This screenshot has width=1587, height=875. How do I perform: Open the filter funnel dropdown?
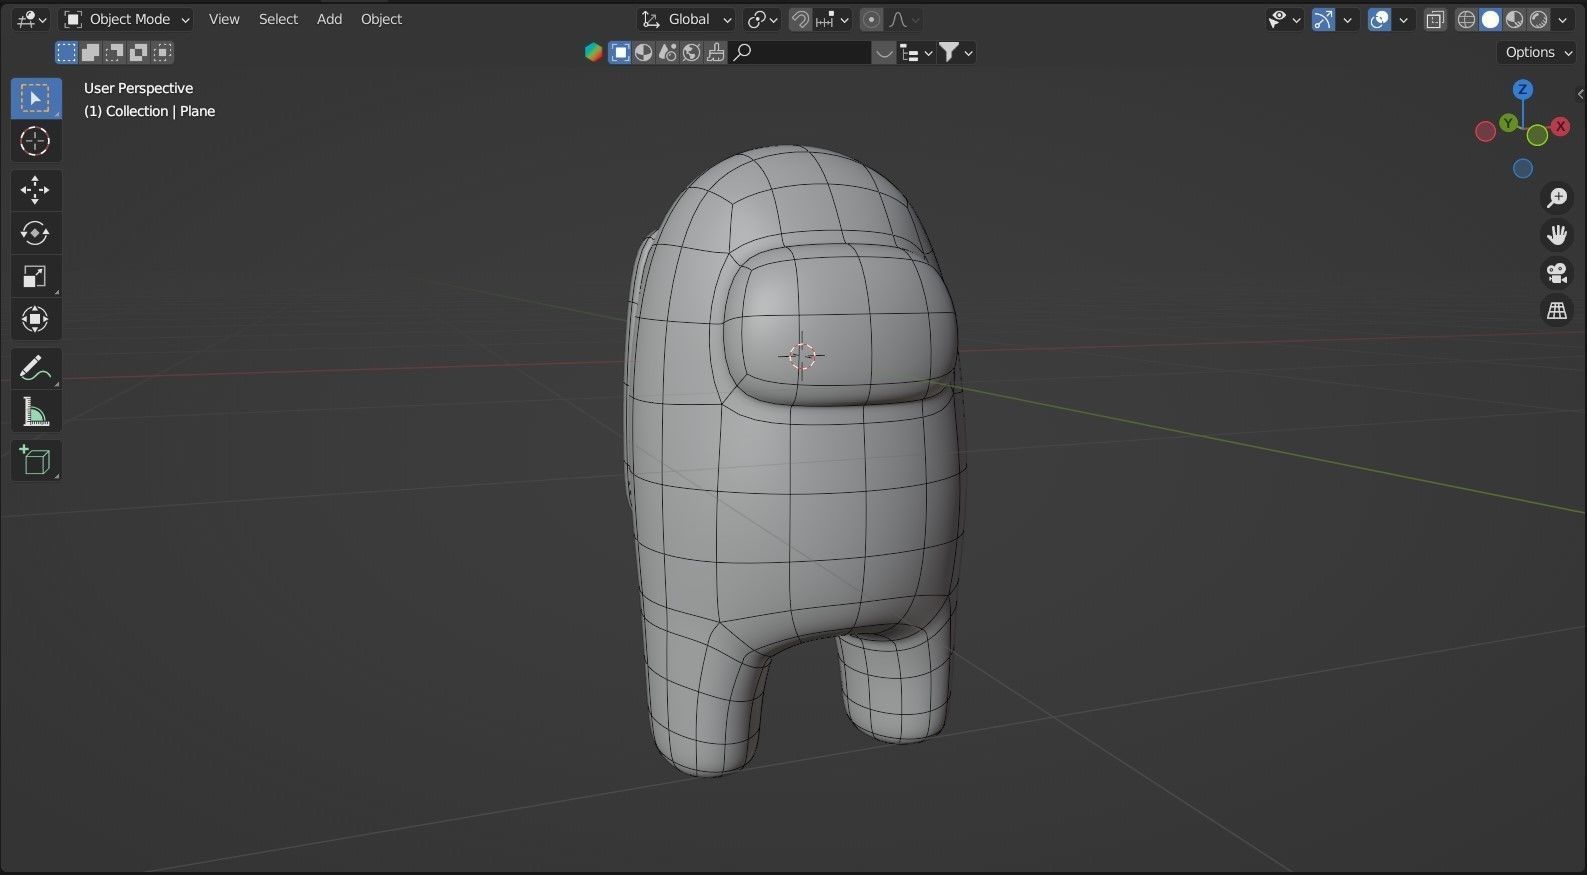957,52
